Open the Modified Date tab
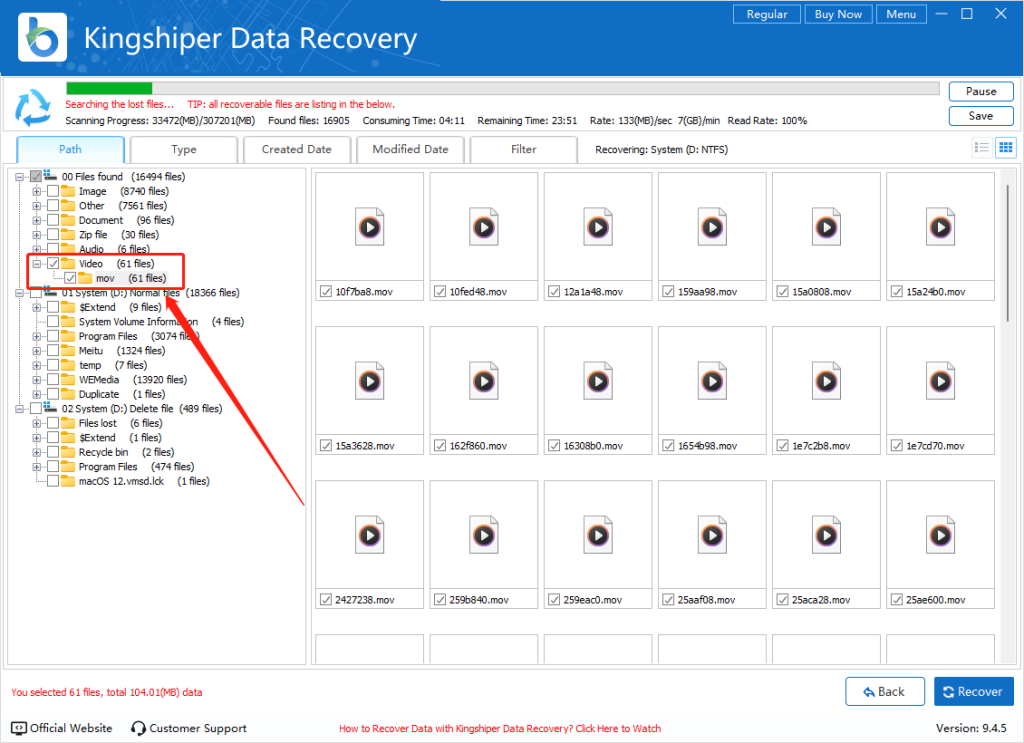The width and height of the screenshot is (1024, 743). tap(410, 150)
